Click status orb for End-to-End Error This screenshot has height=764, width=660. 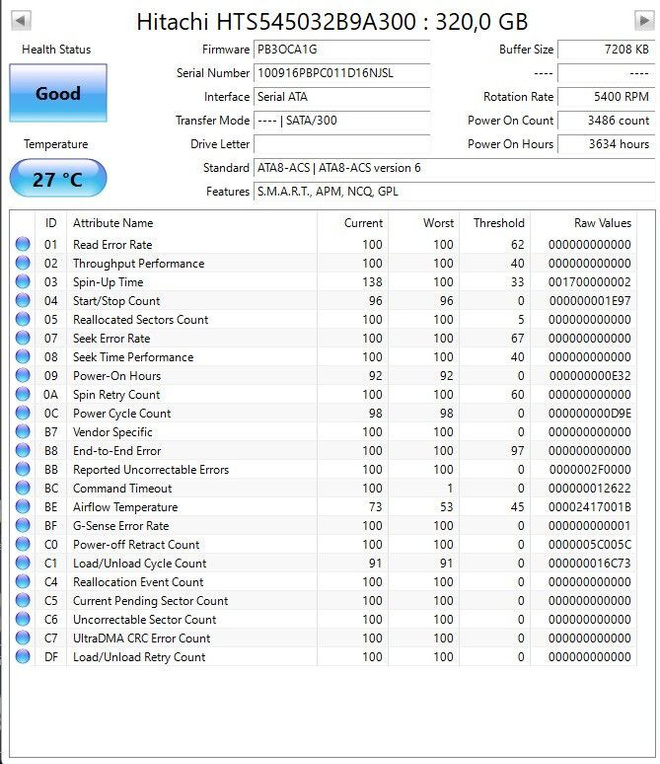click(22, 451)
